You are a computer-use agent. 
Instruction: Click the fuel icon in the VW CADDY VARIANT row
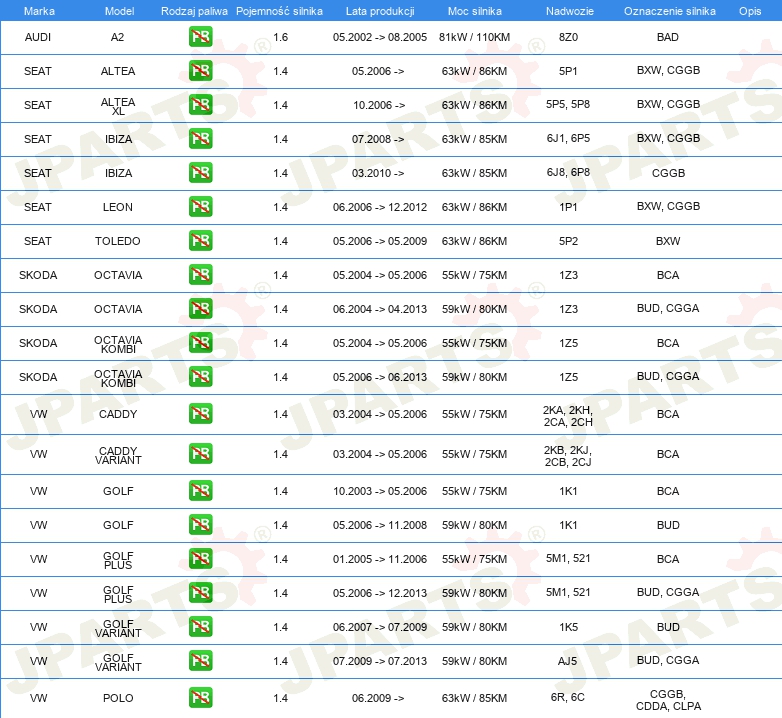pyautogui.click(x=200, y=453)
